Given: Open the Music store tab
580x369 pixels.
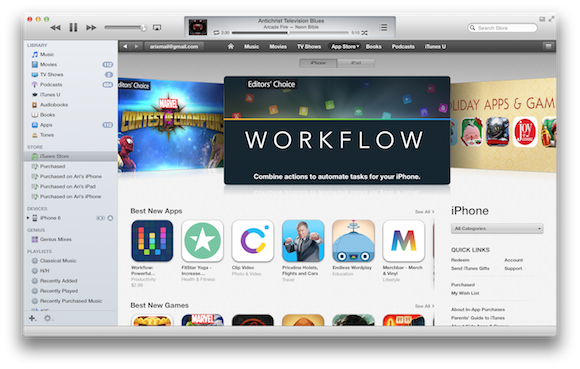Looking at the screenshot, I should pyautogui.click(x=251, y=47).
